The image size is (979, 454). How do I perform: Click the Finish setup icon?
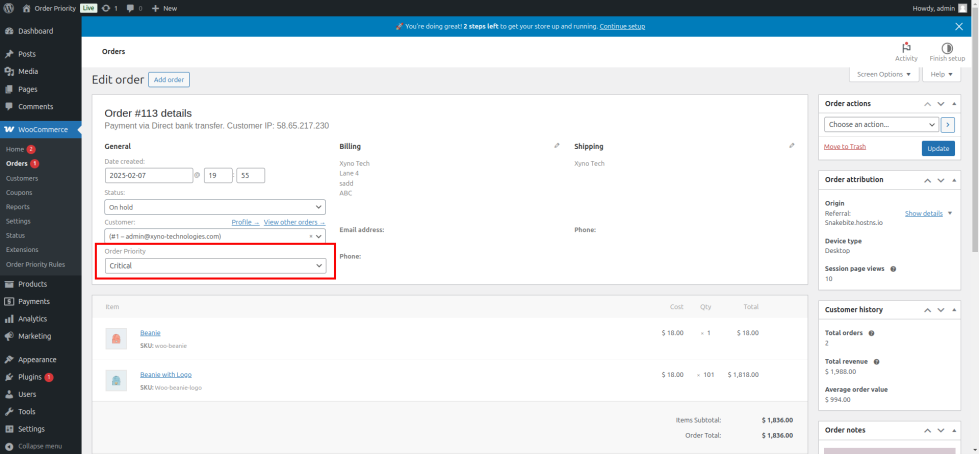point(946,47)
